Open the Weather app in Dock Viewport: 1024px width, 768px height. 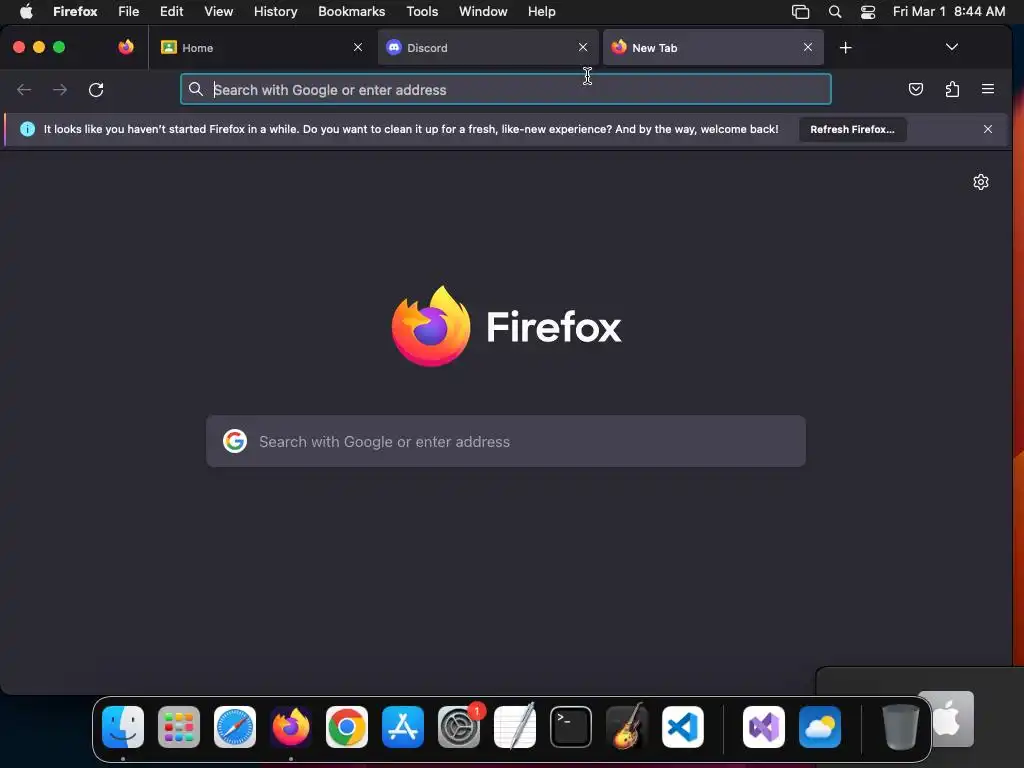click(x=820, y=726)
